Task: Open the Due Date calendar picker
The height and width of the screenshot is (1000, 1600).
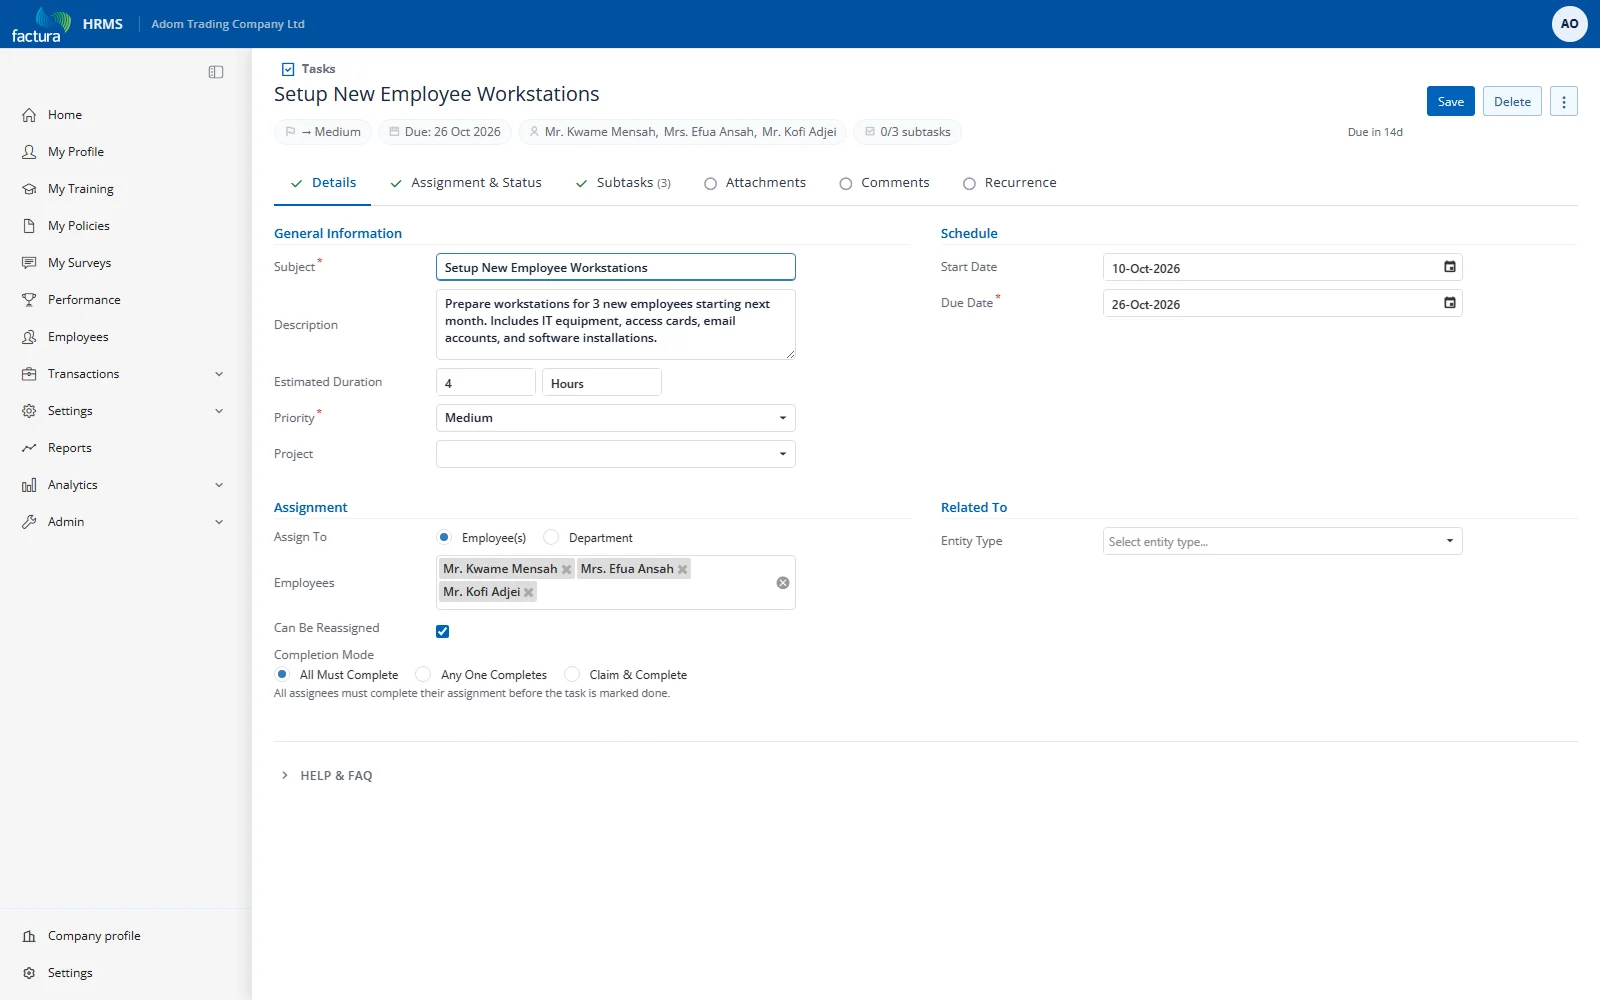Action: tap(1450, 303)
